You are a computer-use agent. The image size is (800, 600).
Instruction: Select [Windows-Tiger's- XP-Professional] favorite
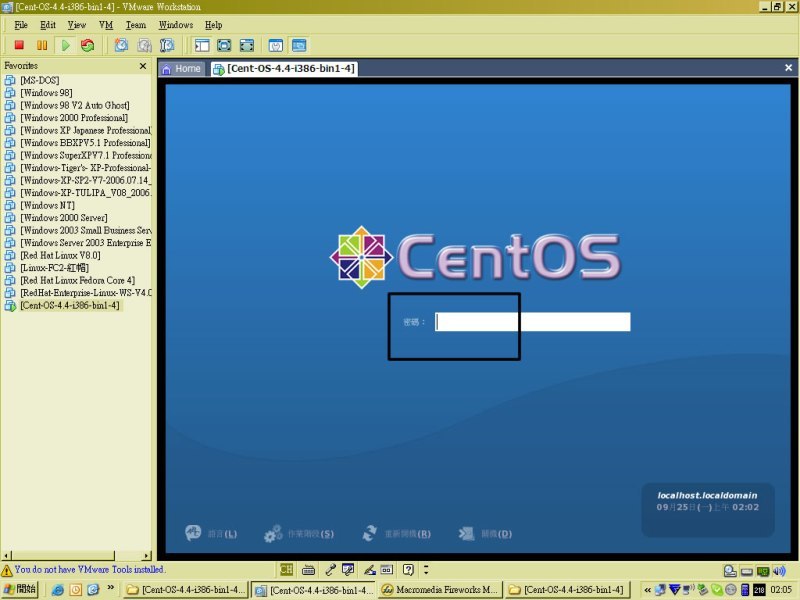[86, 167]
